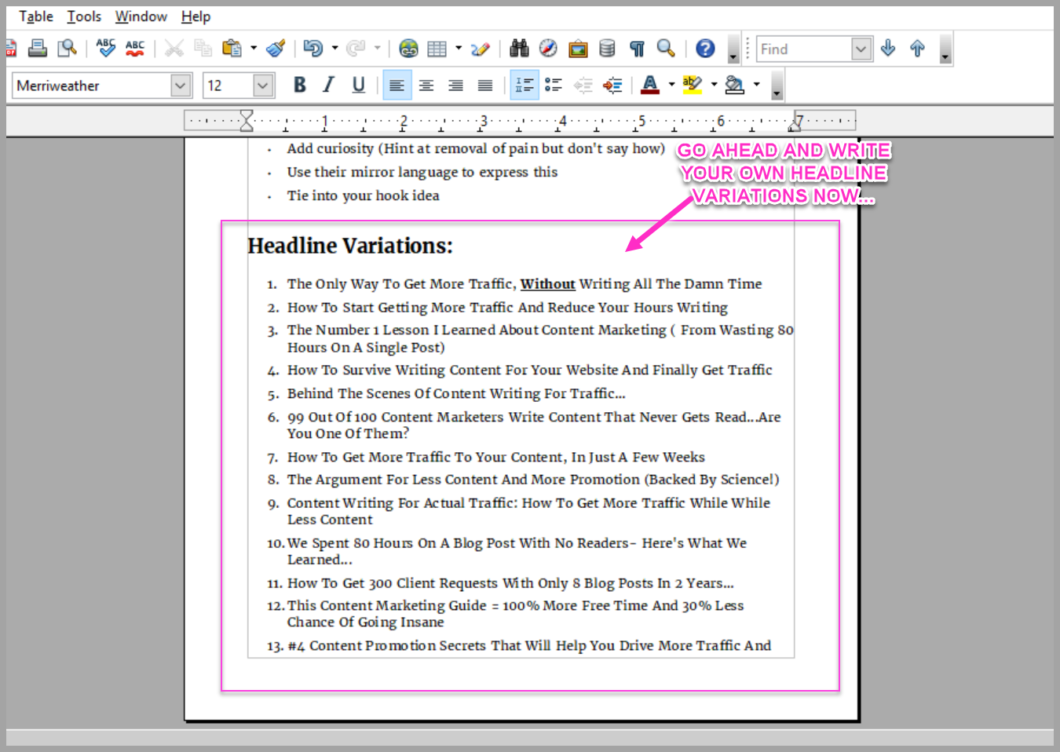Apply the yellow Highlighting color
This screenshot has width=1060, height=752.
692,85
